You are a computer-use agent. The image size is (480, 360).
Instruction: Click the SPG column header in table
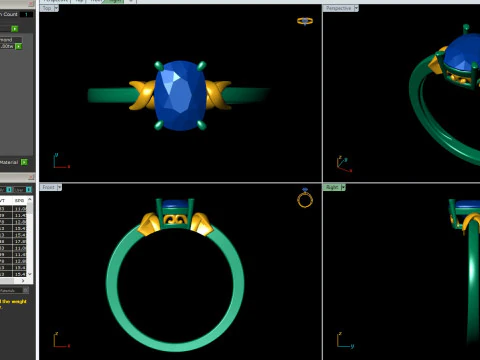click(20, 201)
